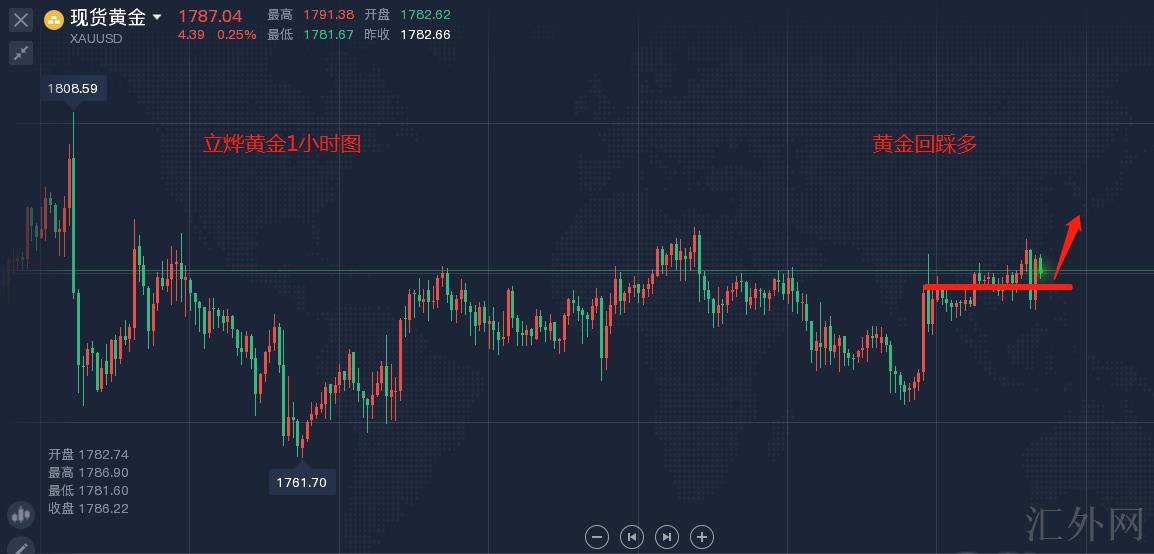Click candle 最低 value 1781.60
Viewport: 1154px width, 554px height.
click(x=104, y=491)
